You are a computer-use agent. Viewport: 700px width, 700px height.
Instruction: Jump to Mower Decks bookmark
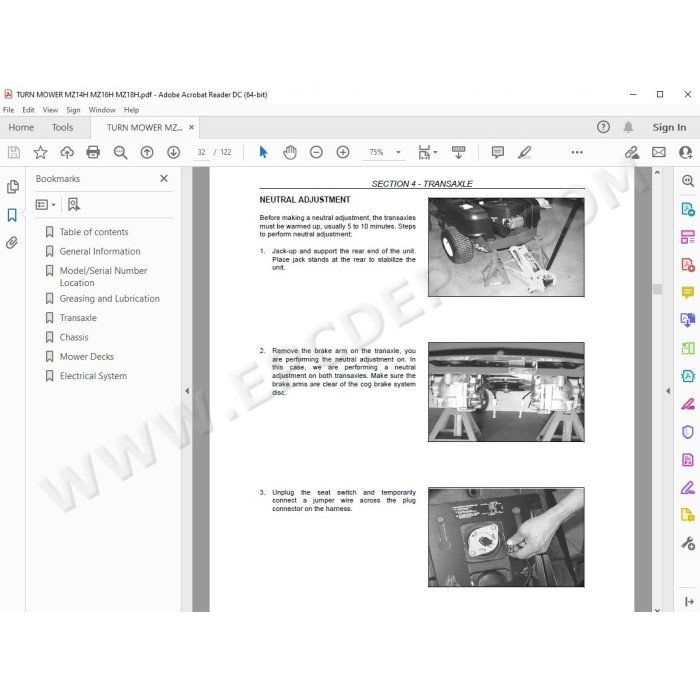pos(87,357)
